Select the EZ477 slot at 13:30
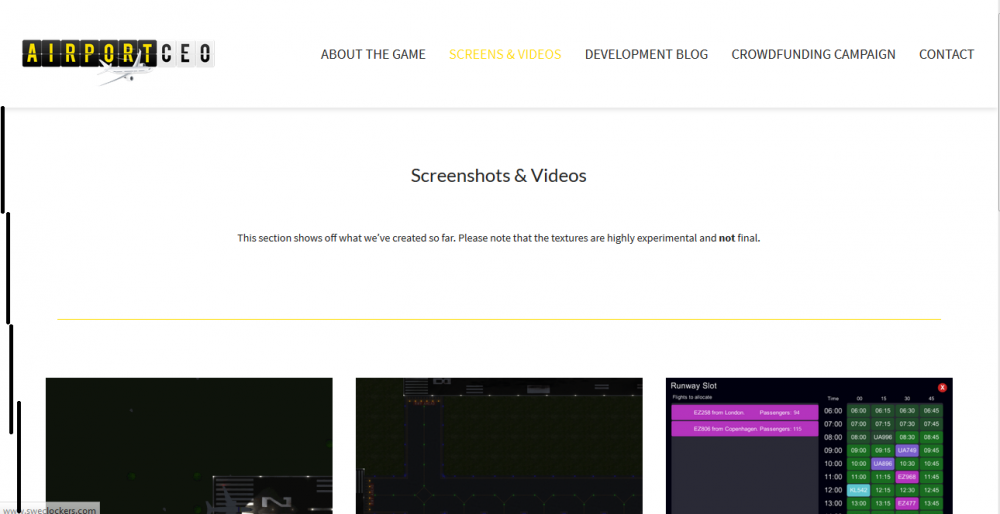1000x514 pixels. click(x=907, y=503)
